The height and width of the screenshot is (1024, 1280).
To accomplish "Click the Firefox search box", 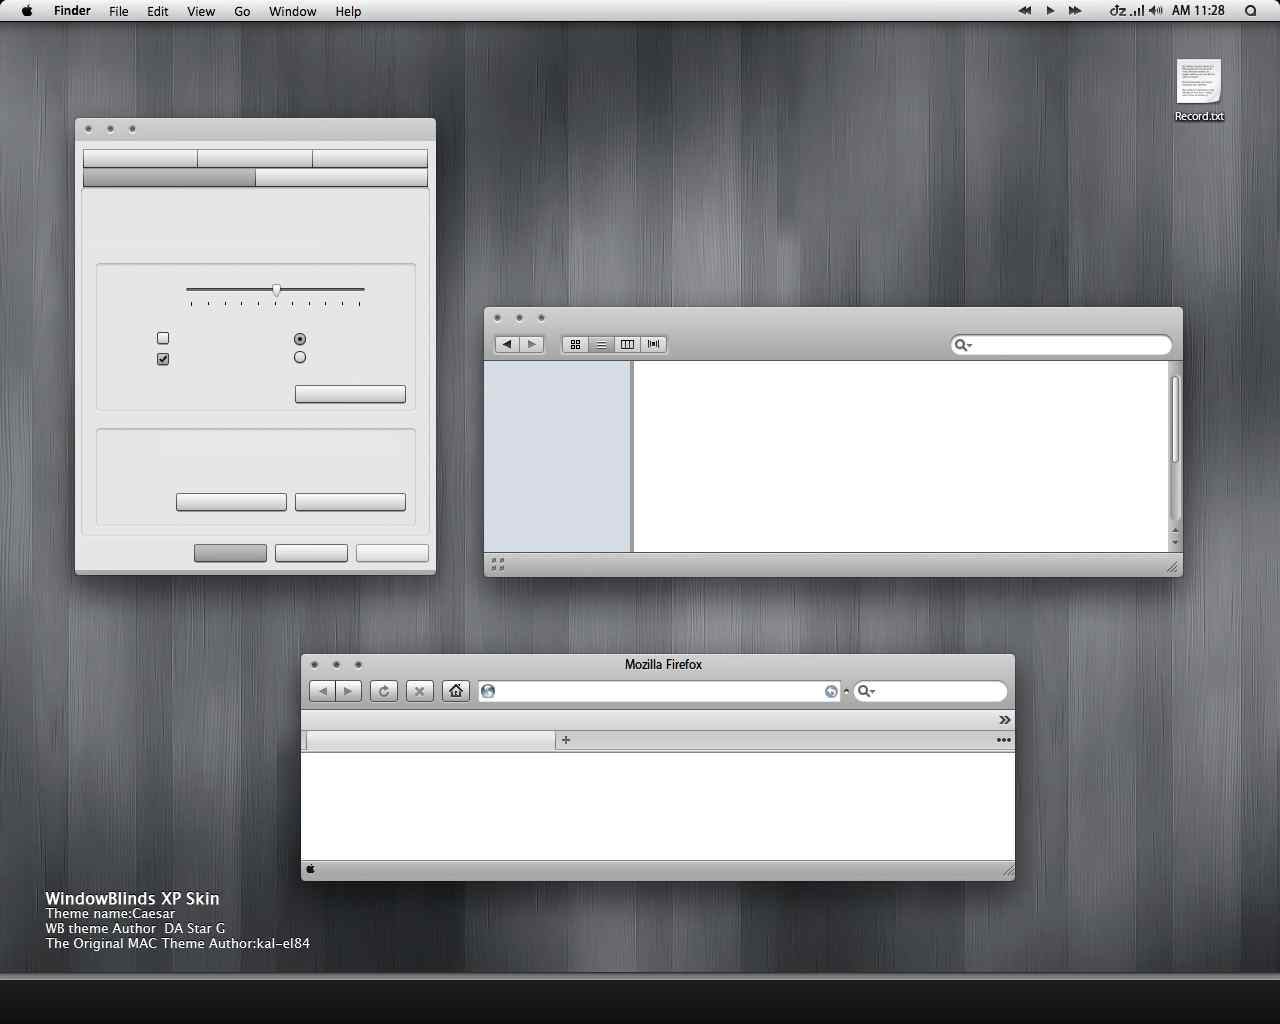I will (931, 691).
